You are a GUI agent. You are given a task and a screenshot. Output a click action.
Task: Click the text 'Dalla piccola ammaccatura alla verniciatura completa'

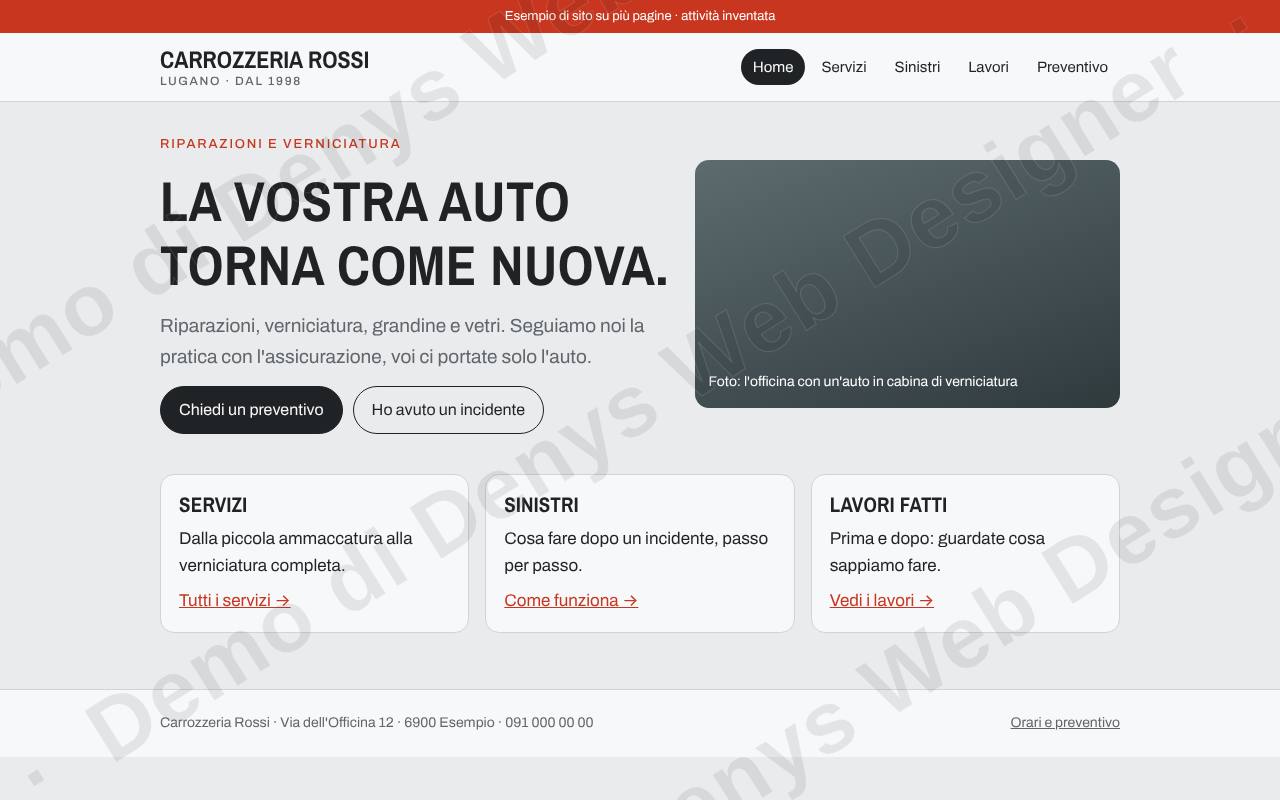[x=296, y=551]
